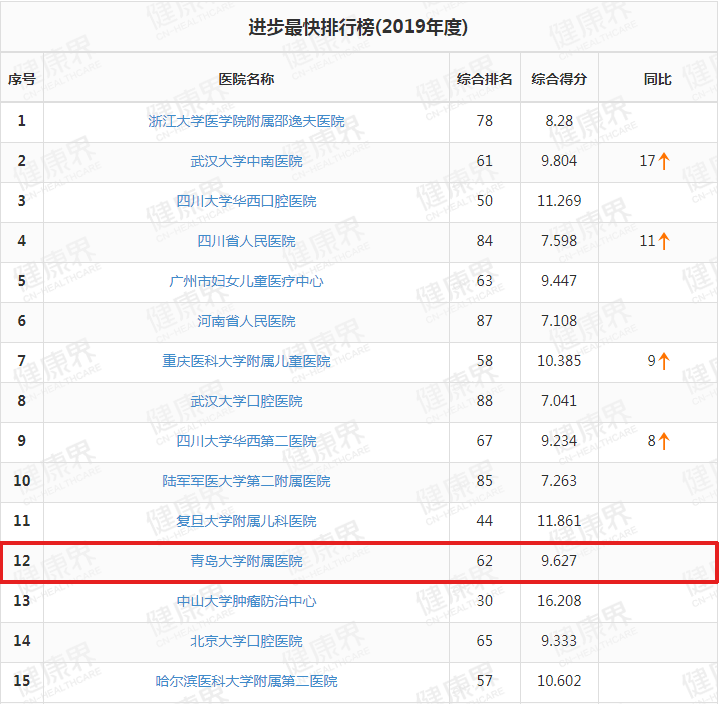Select the 武汉大学口腔医院 link

pos(246,401)
